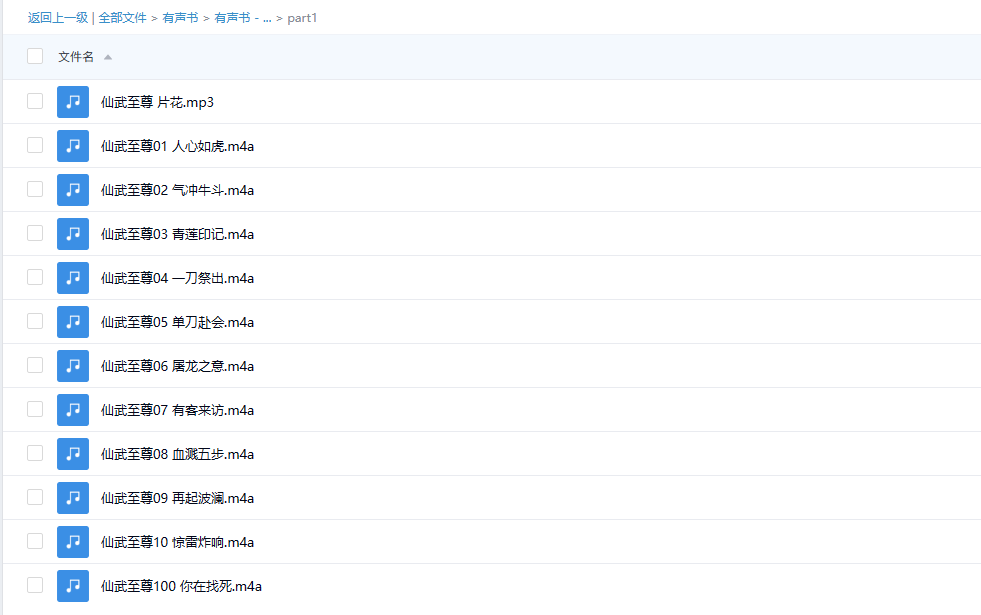
Task: Click the 文件名 column header
Action: click(76, 57)
